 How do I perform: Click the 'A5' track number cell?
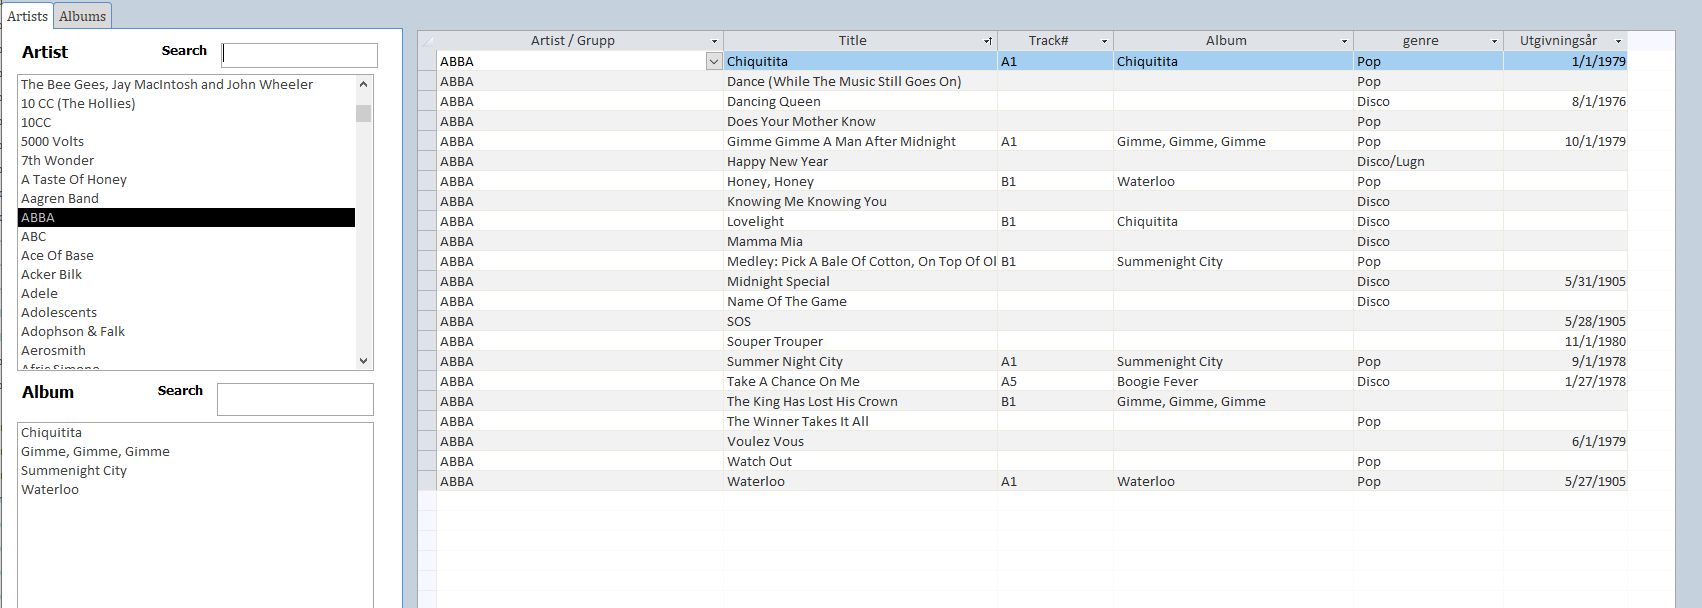point(1055,381)
